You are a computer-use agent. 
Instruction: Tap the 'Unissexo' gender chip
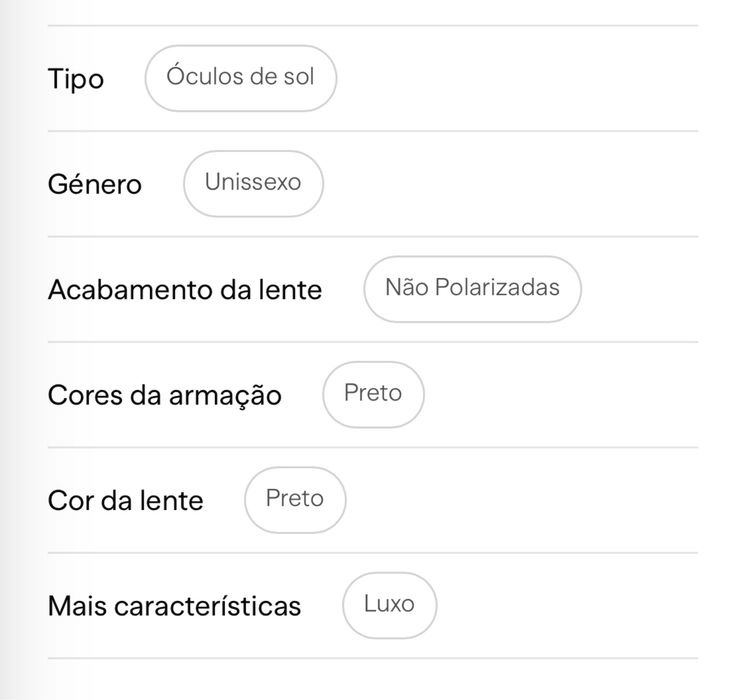point(253,184)
